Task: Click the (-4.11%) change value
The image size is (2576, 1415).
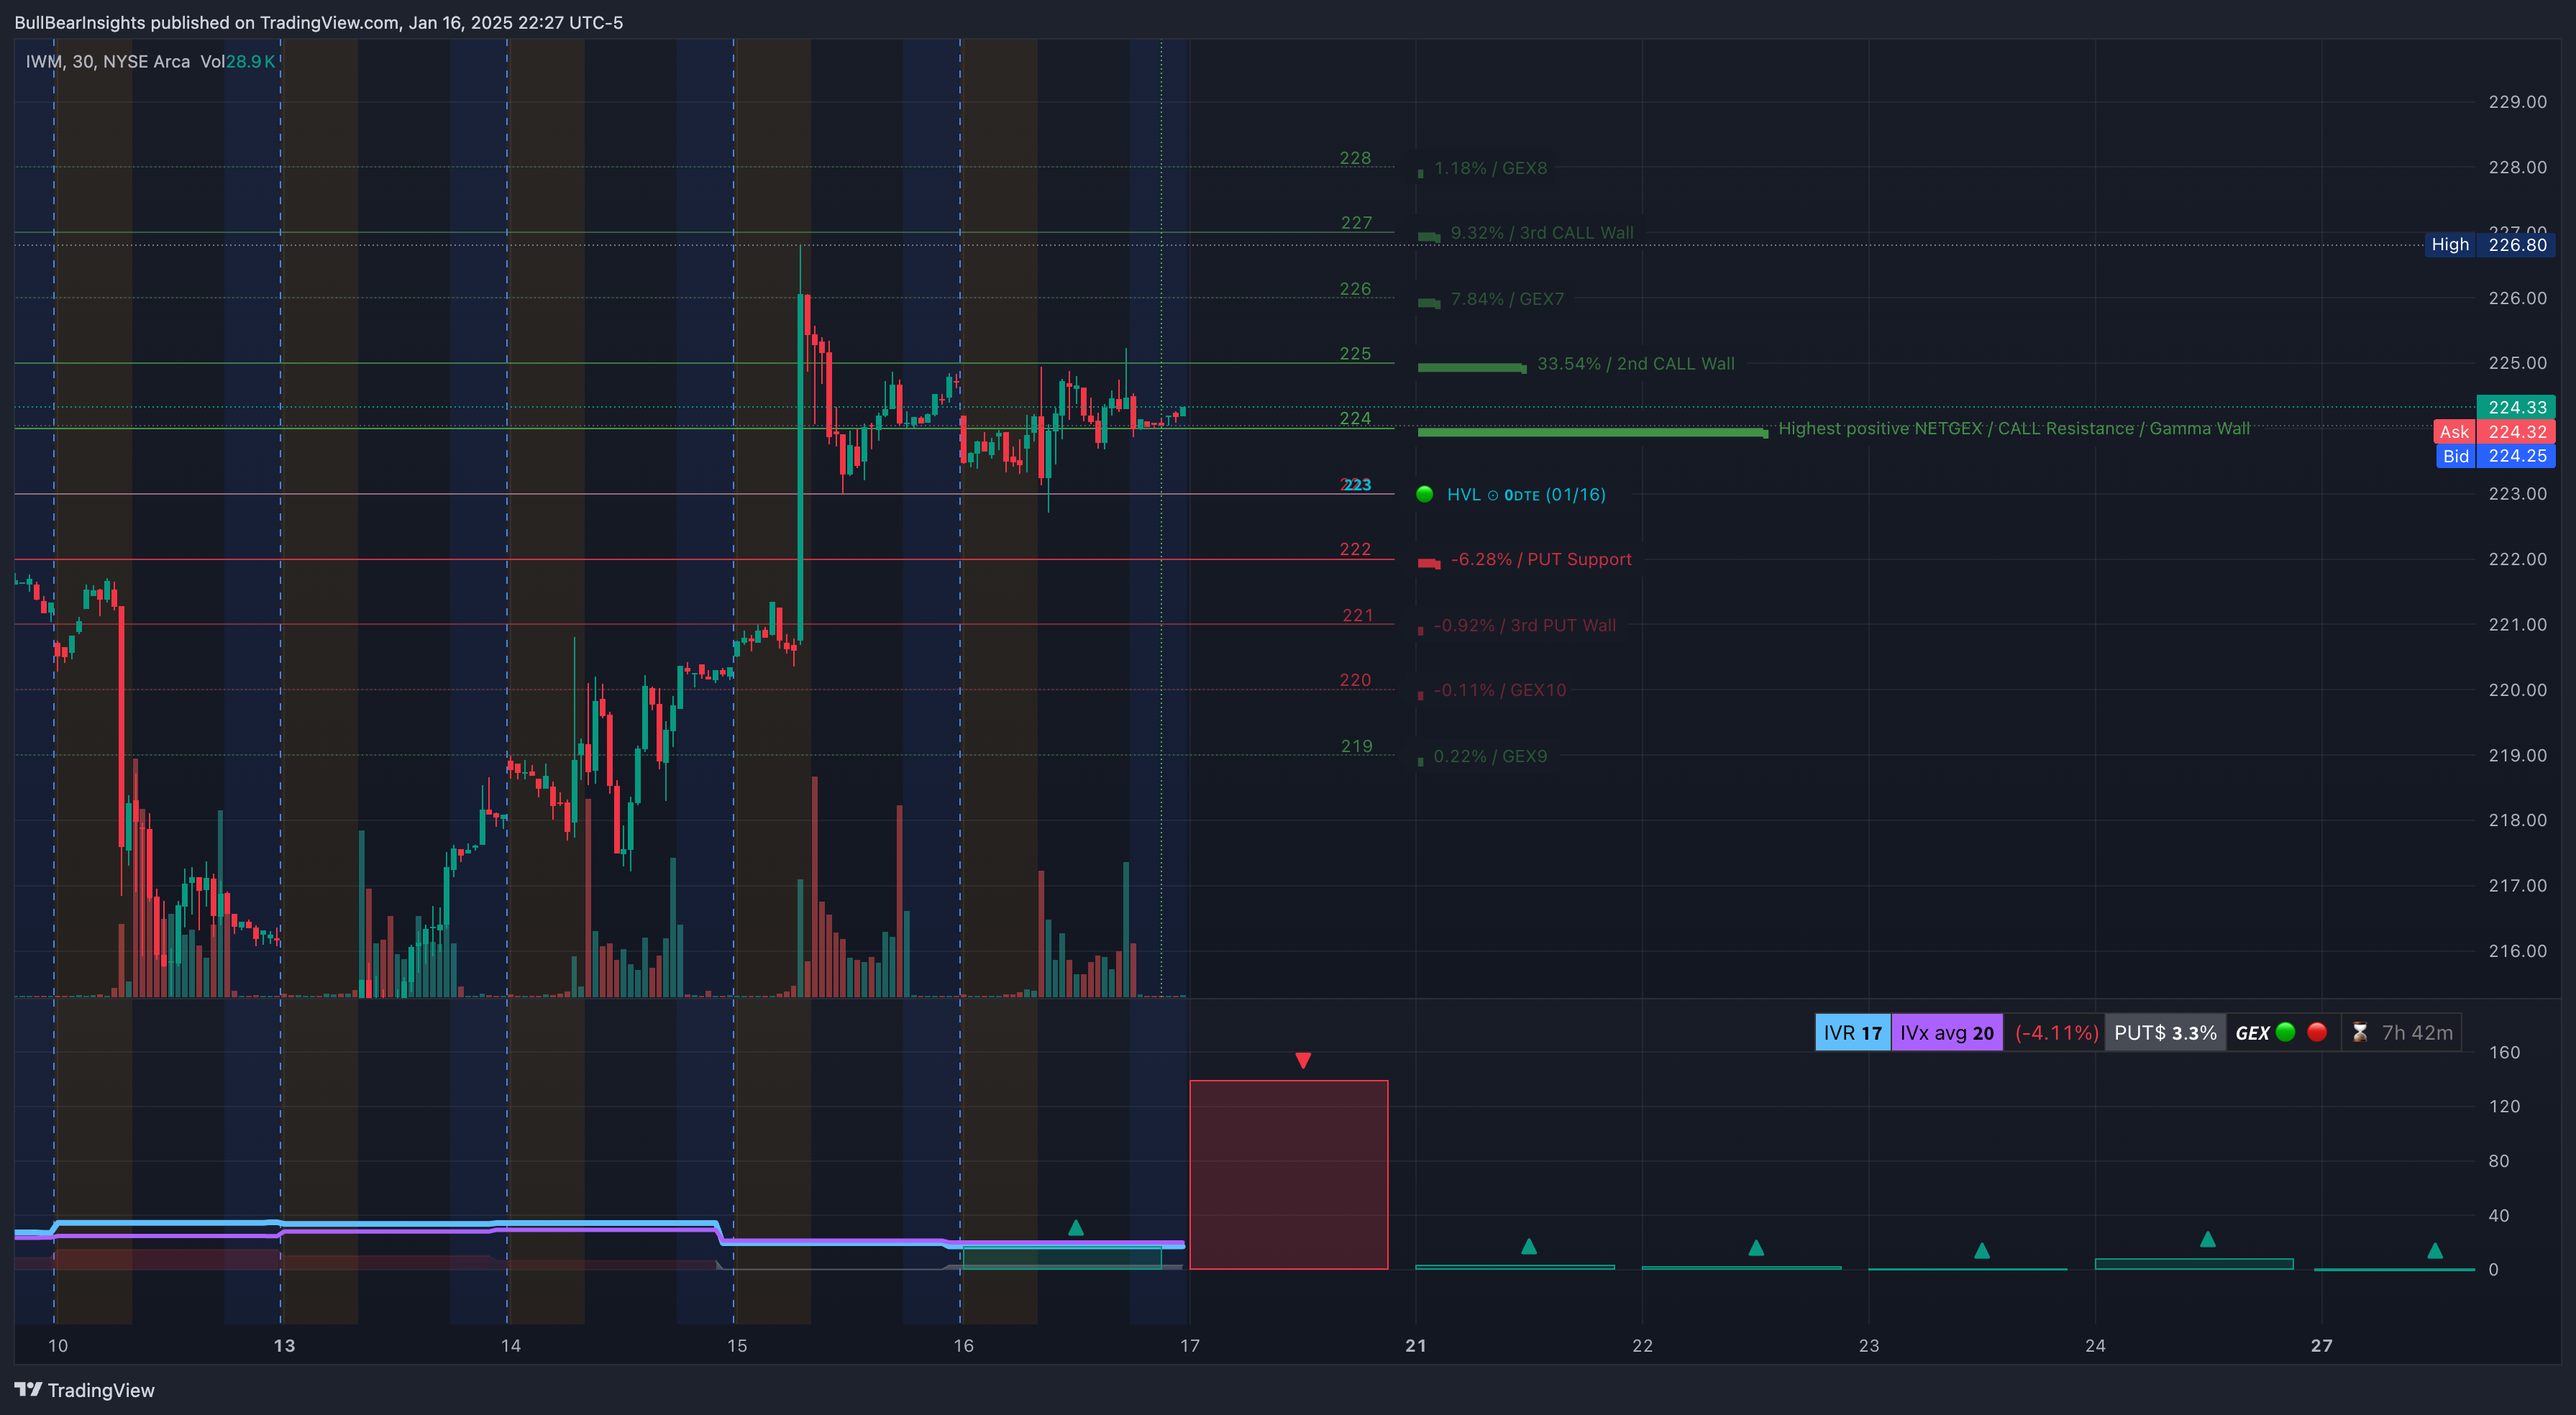Action: click(x=2056, y=1033)
